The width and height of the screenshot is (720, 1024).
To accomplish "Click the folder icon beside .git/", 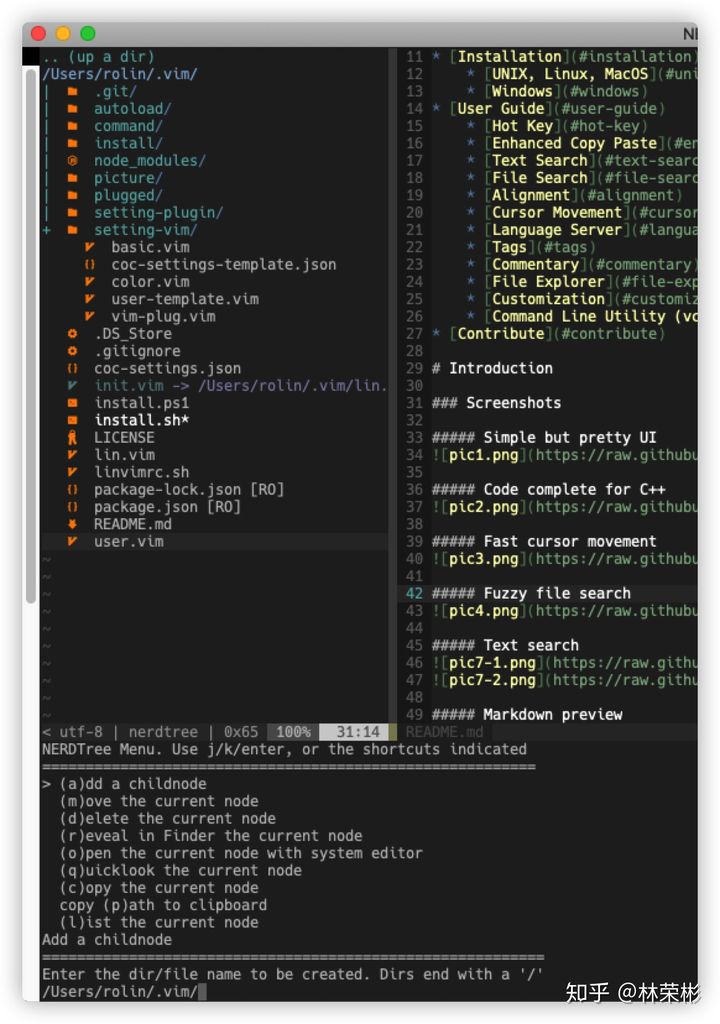I will click(x=72, y=92).
